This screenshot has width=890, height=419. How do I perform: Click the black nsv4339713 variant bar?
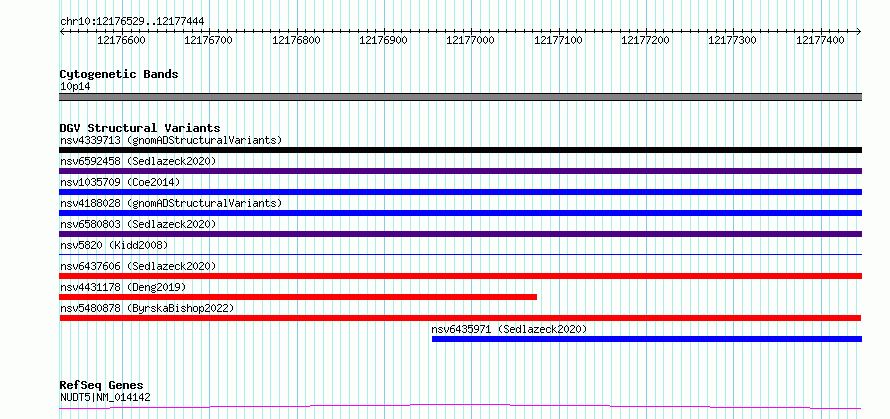pos(460,150)
